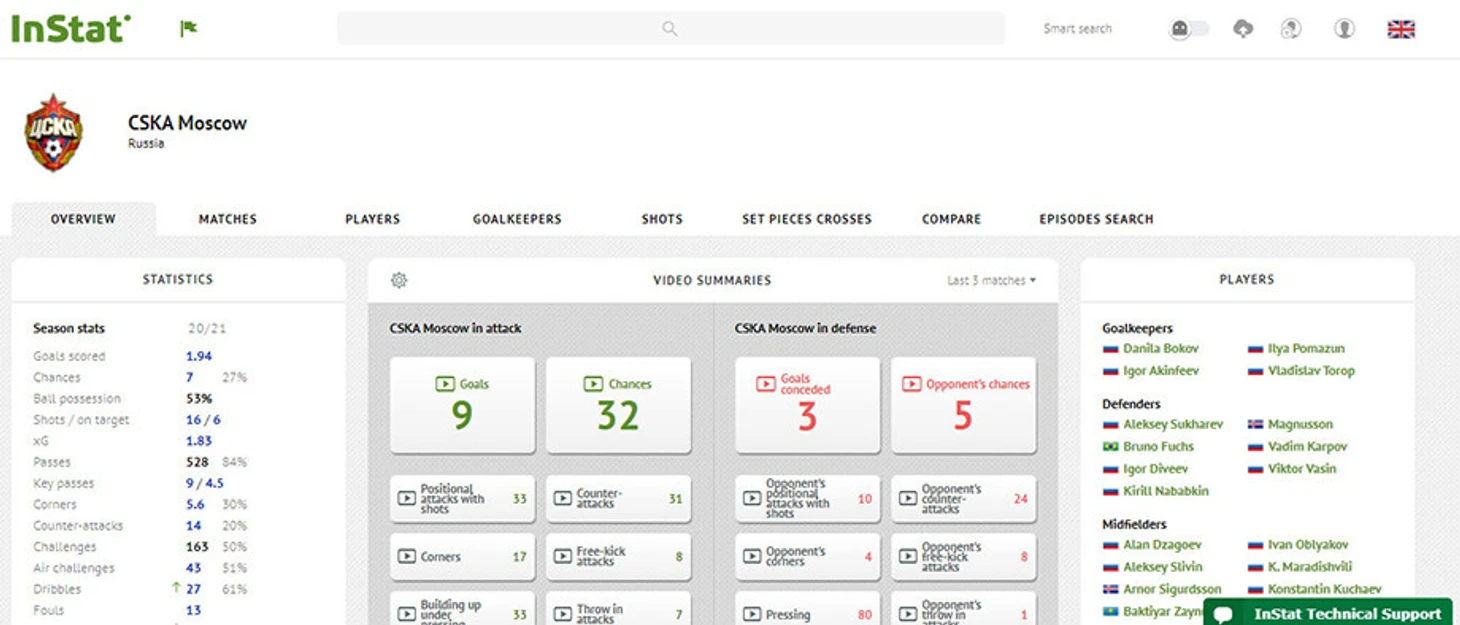Click play icon on Opponent's positional attacks
This screenshot has width=1460, height=625.
click(752, 498)
